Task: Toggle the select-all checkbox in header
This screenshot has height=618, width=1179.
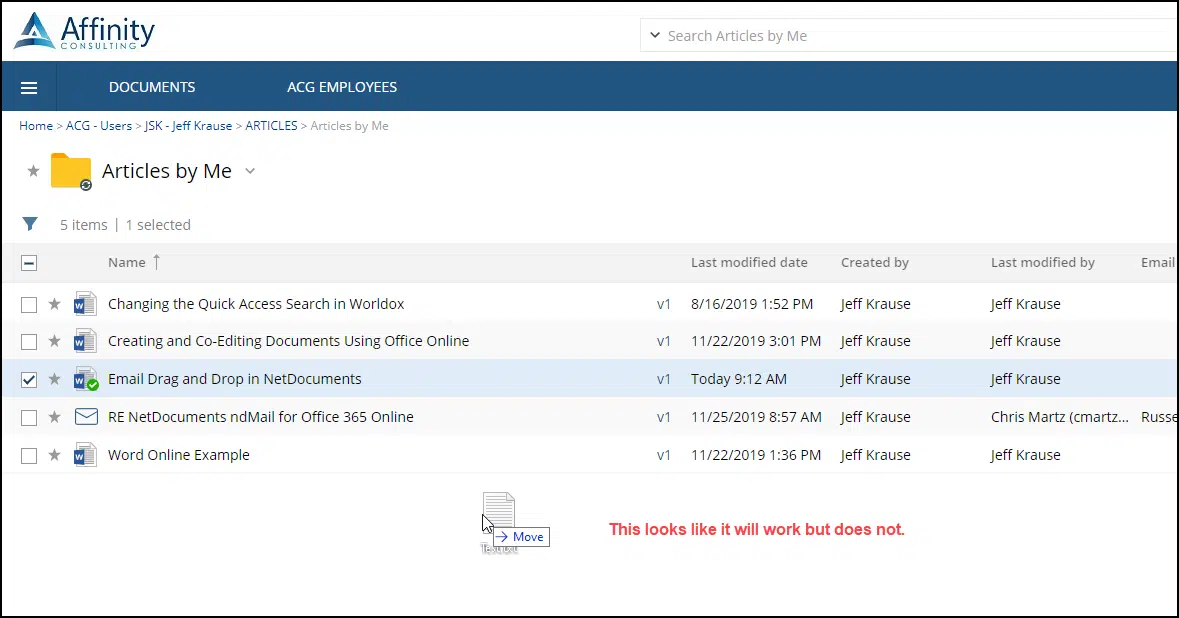Action: (29, 262)
